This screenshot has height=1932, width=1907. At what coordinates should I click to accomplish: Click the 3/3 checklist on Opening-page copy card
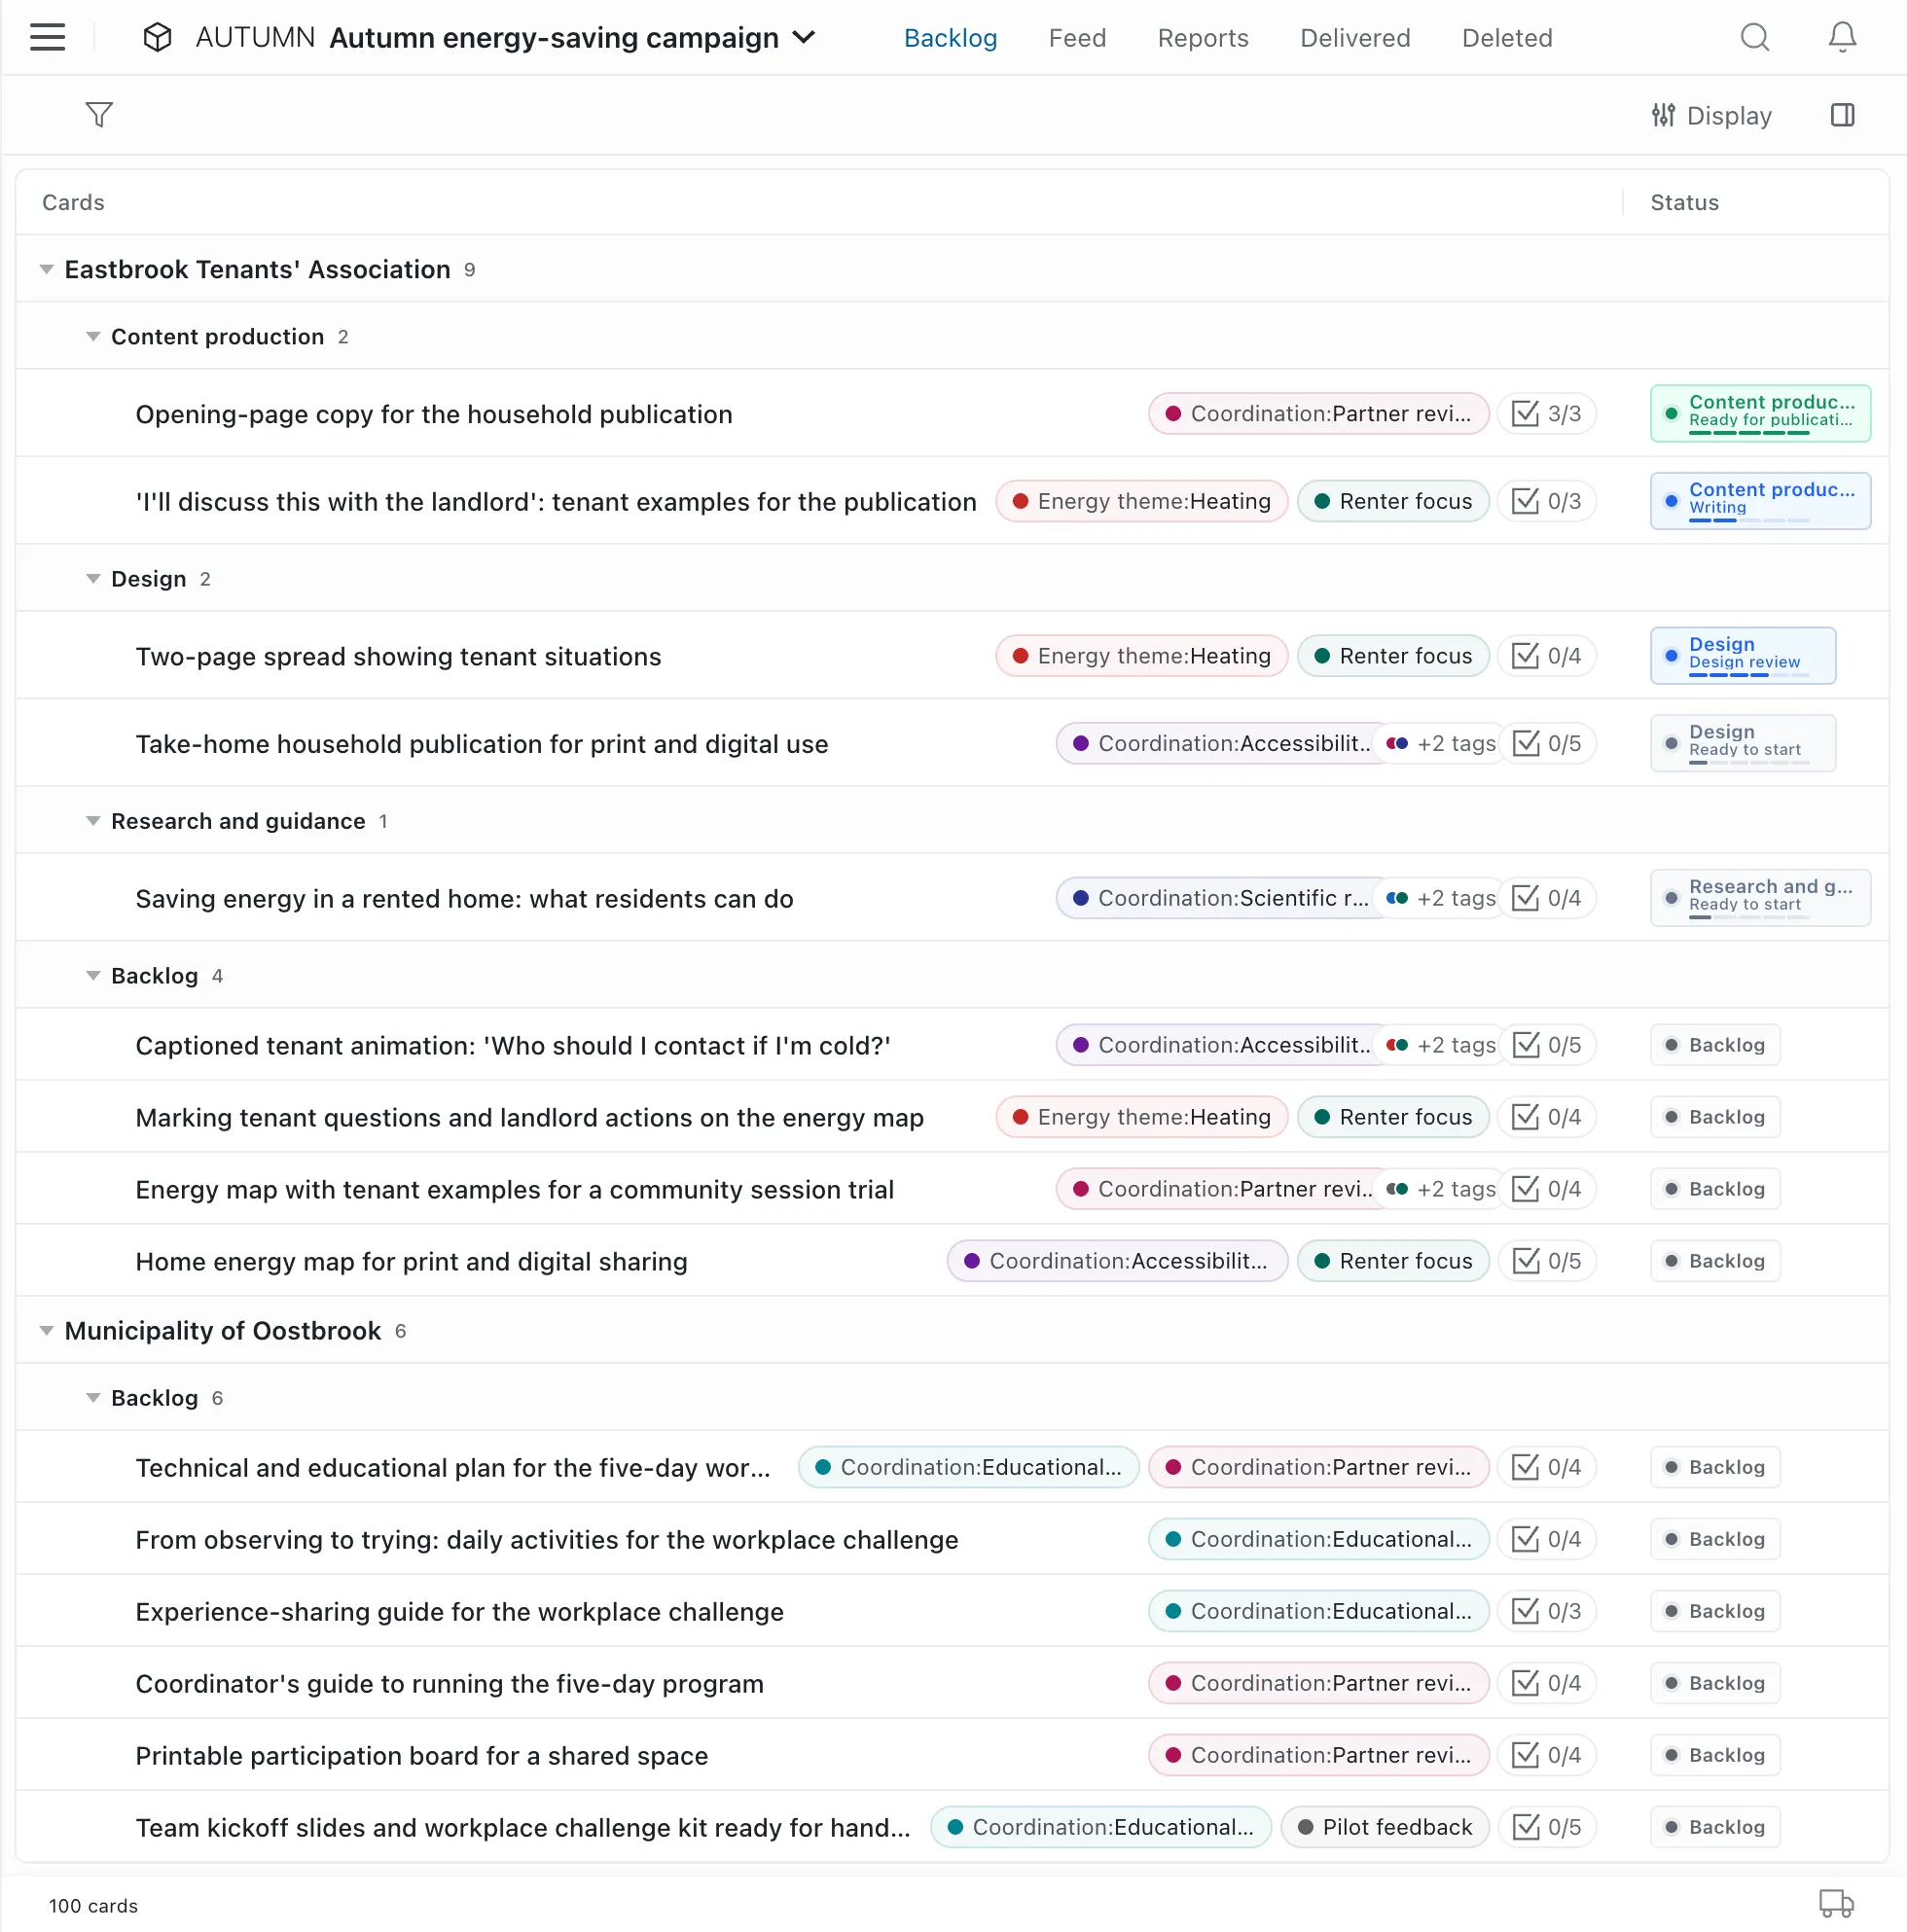1546,414
